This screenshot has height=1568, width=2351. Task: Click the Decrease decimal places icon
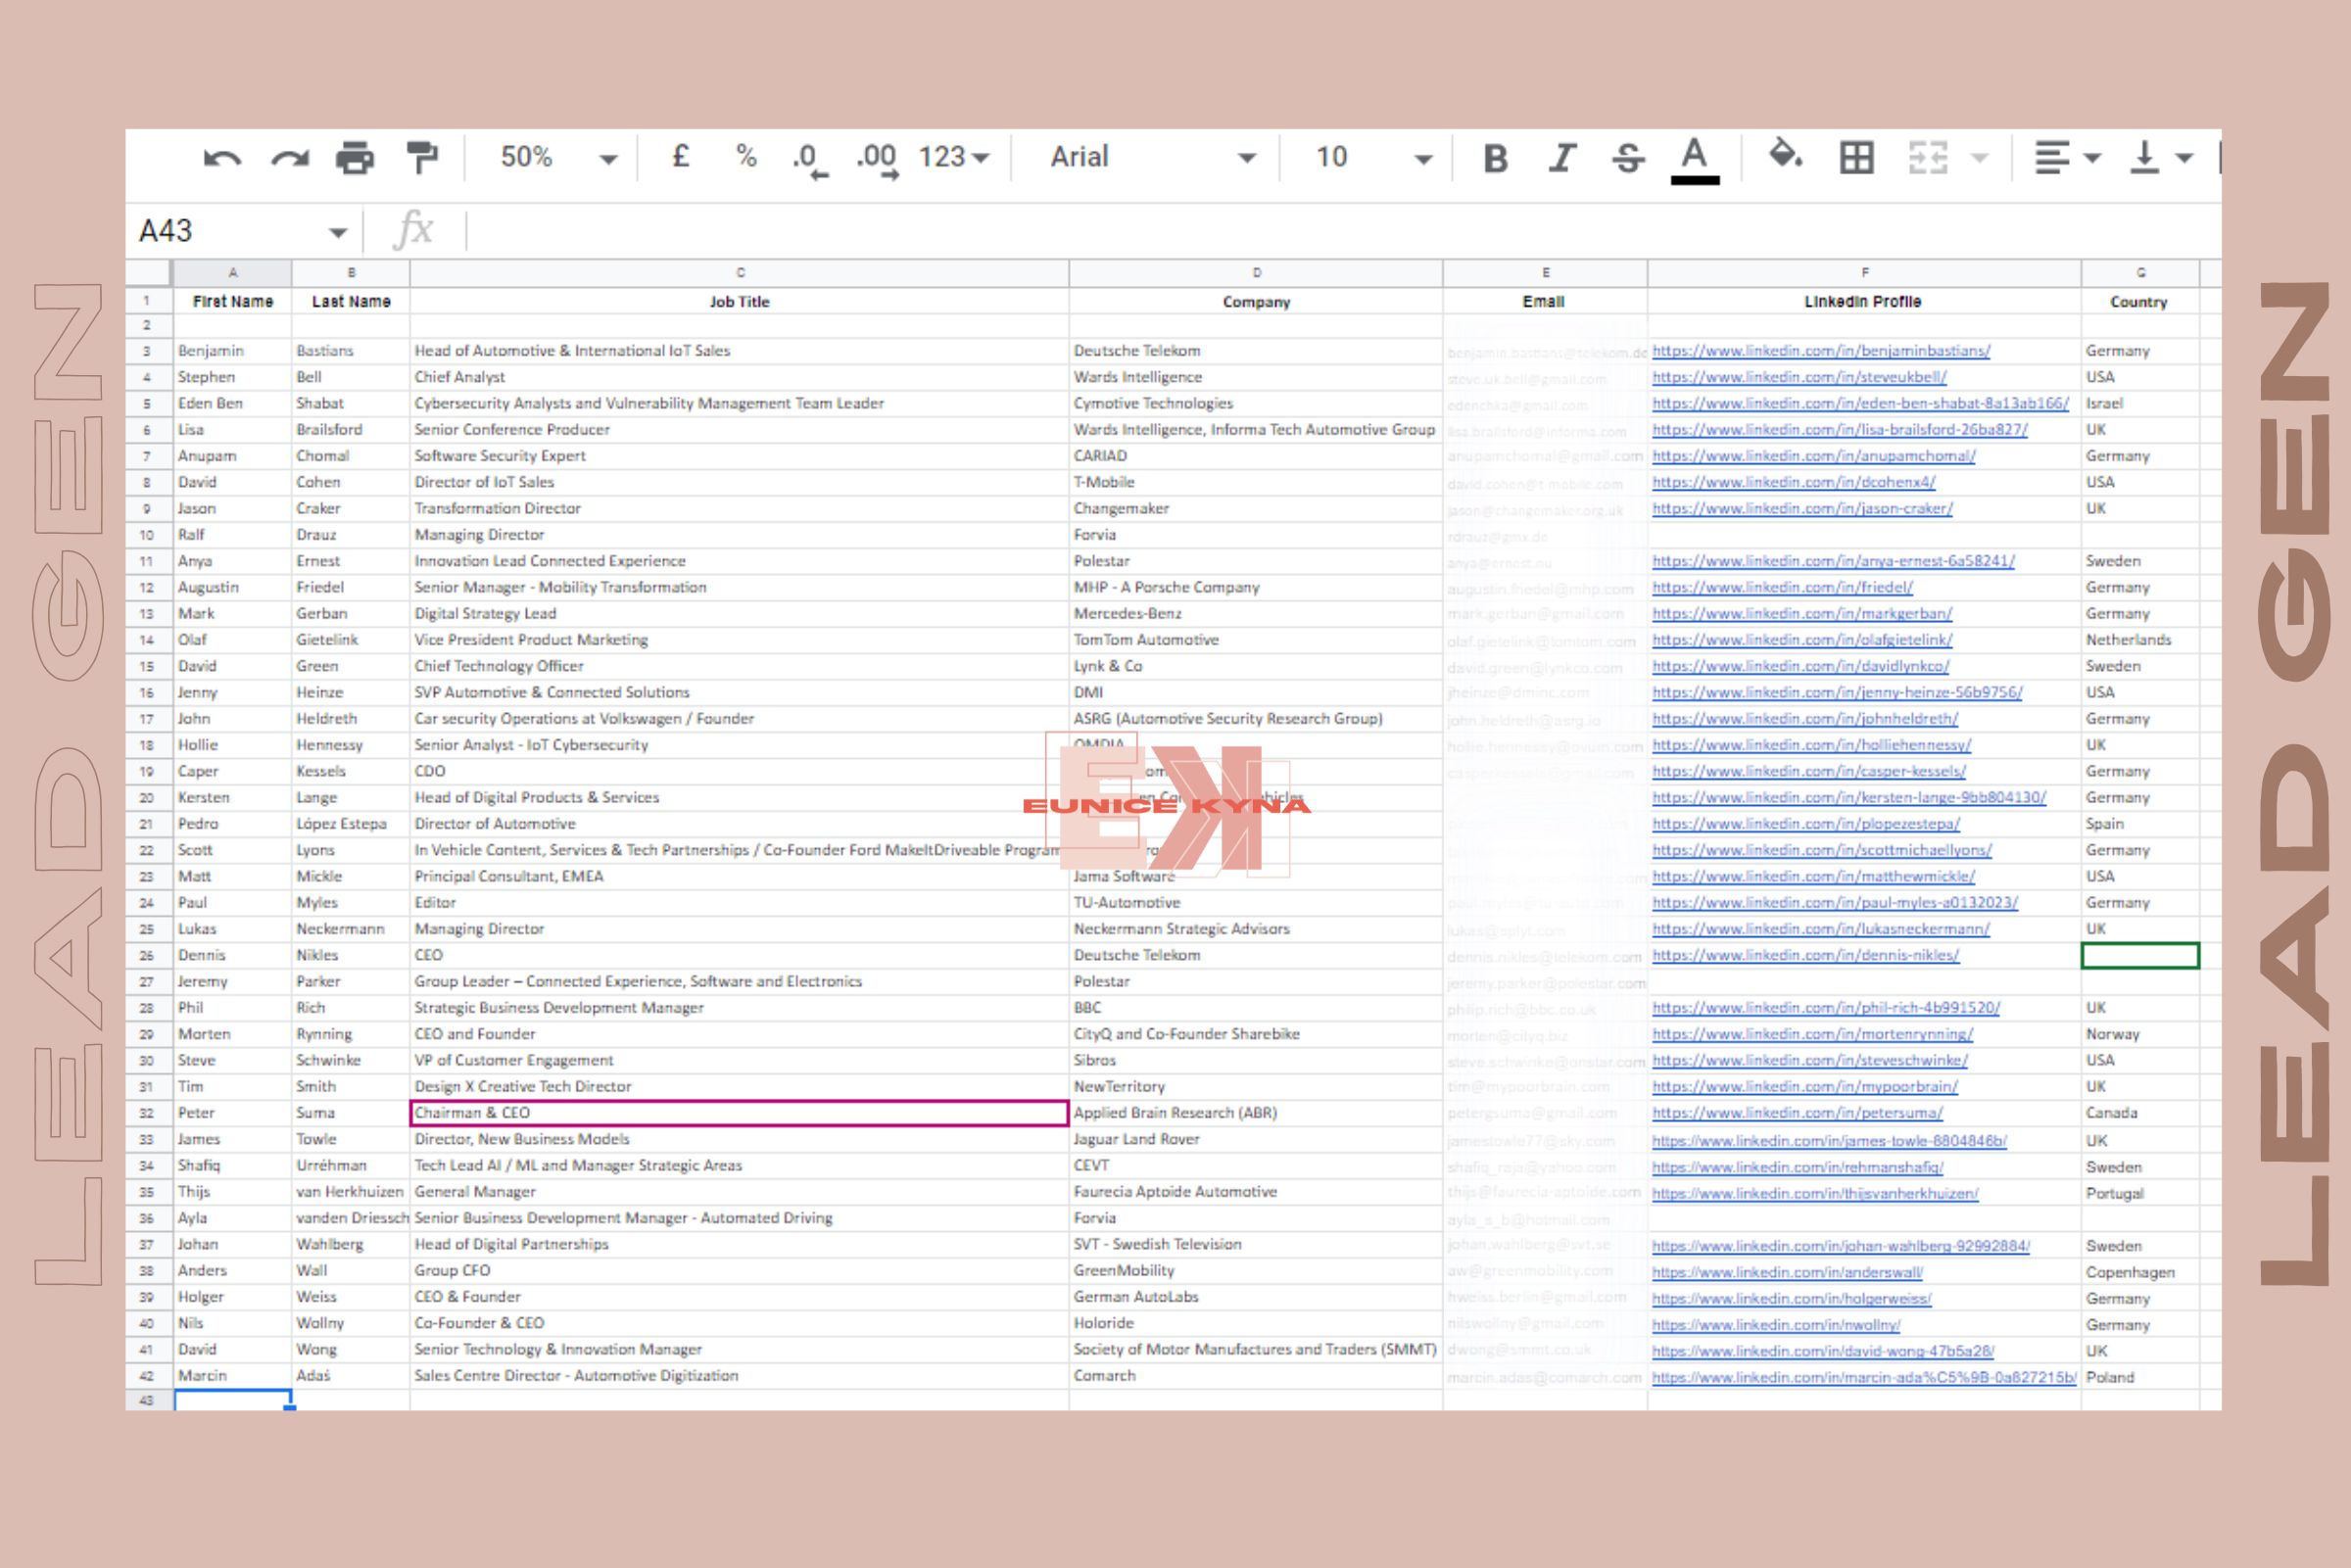point(809,159)
